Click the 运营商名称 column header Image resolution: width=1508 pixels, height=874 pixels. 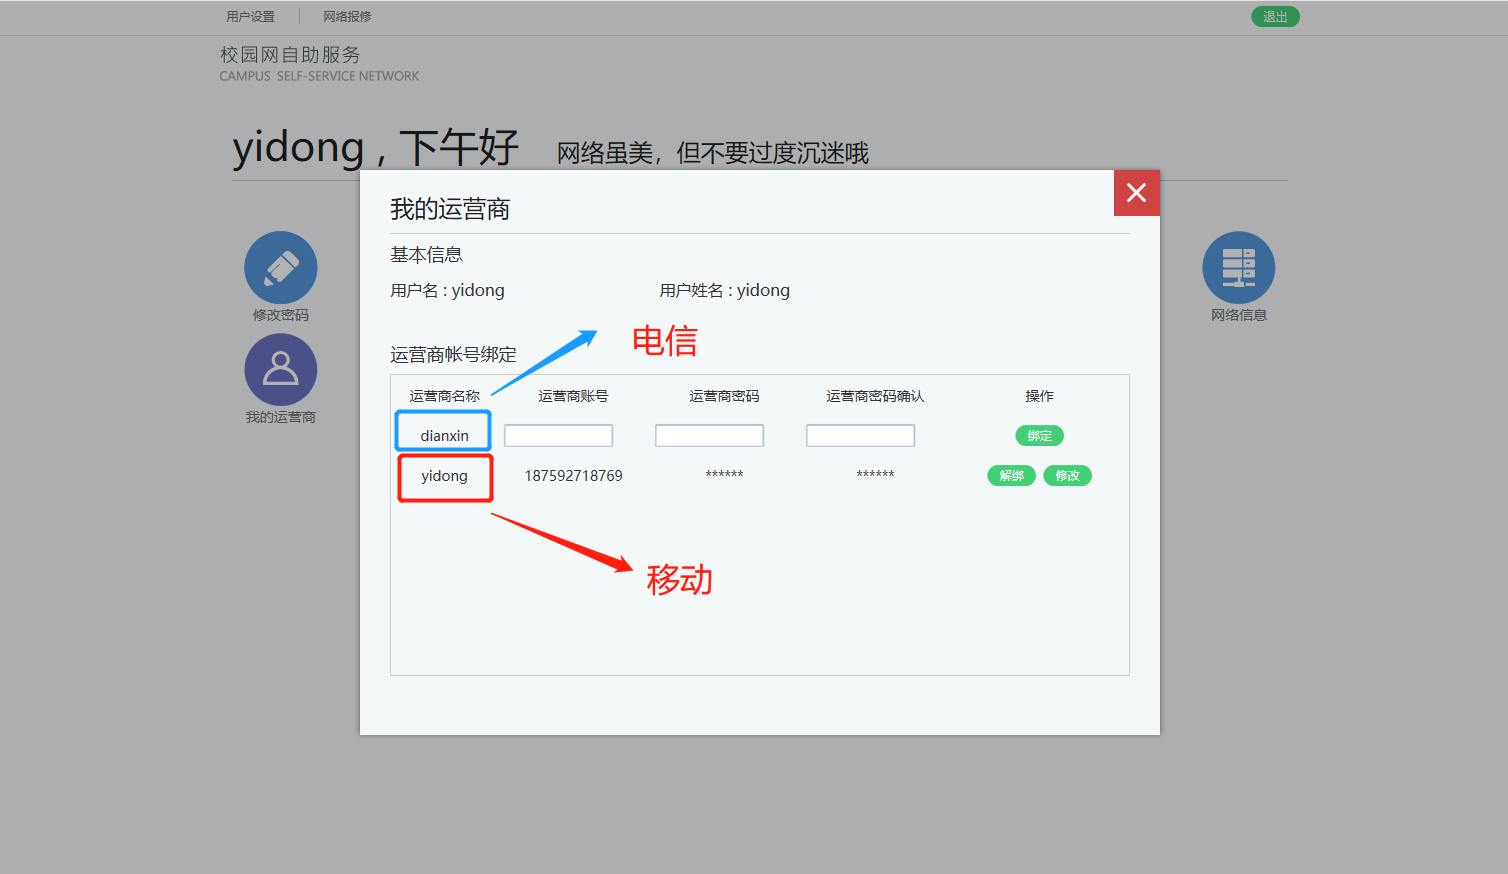pos(444,396)
